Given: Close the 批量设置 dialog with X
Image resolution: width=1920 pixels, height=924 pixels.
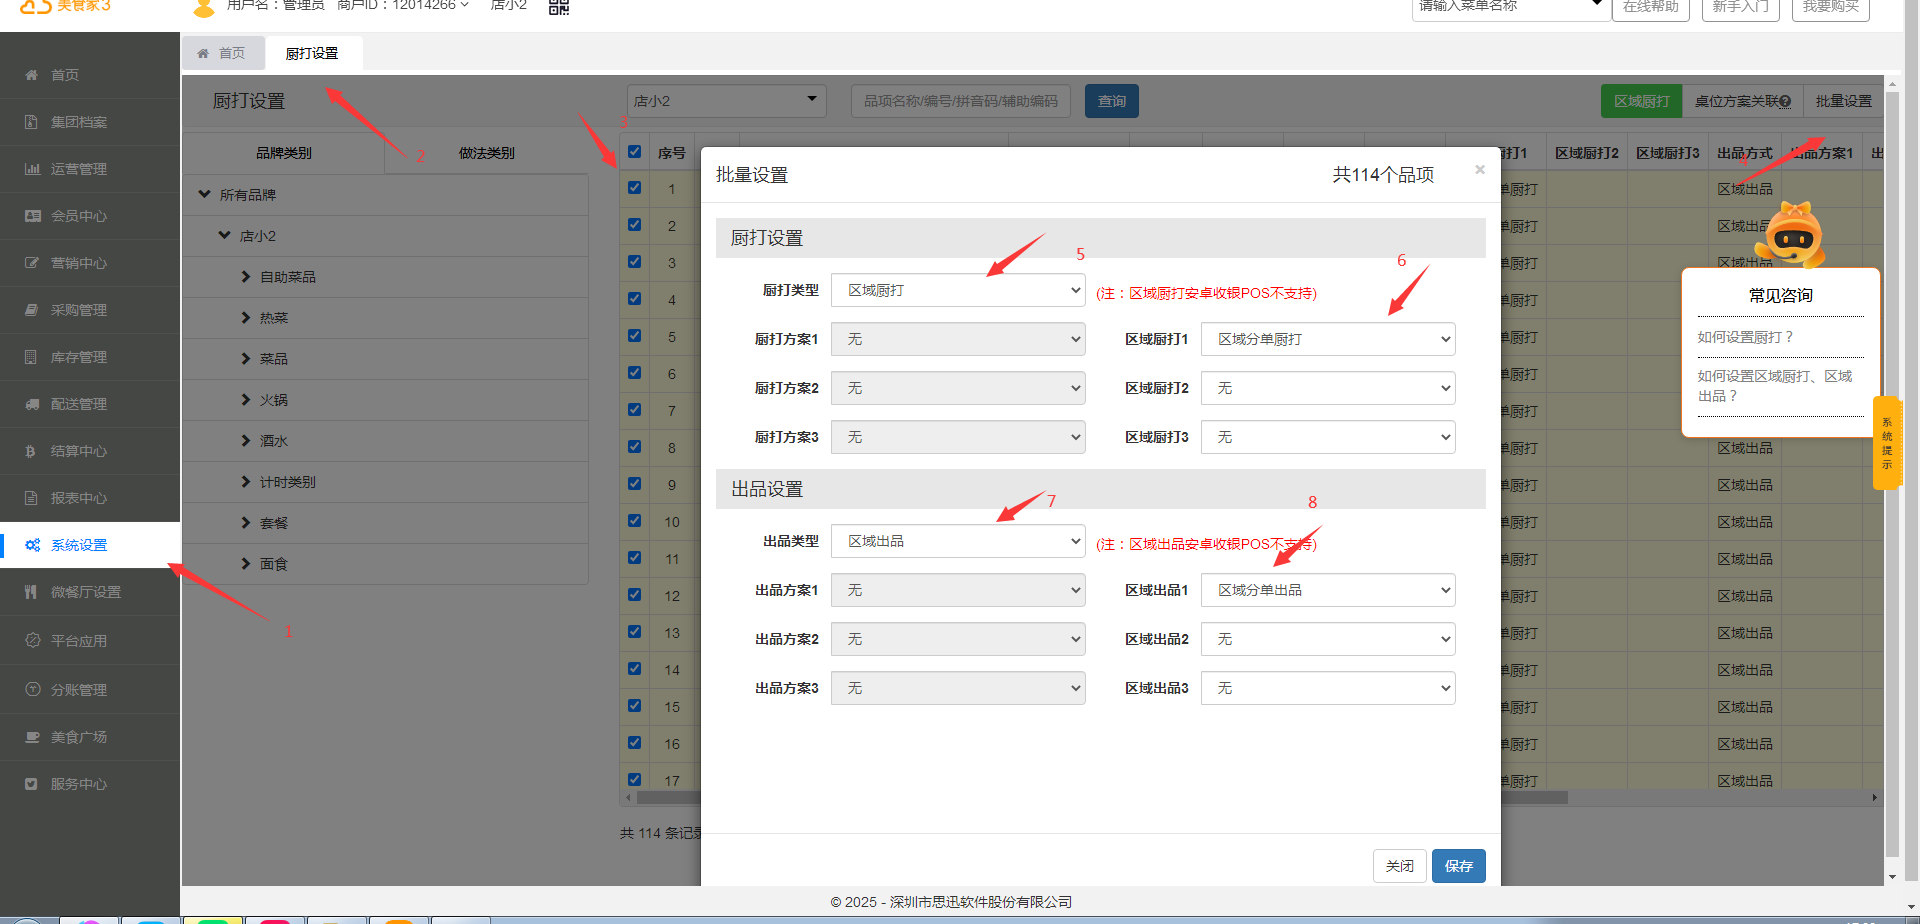Looking at the screenshot, I should coord(1480,170).
